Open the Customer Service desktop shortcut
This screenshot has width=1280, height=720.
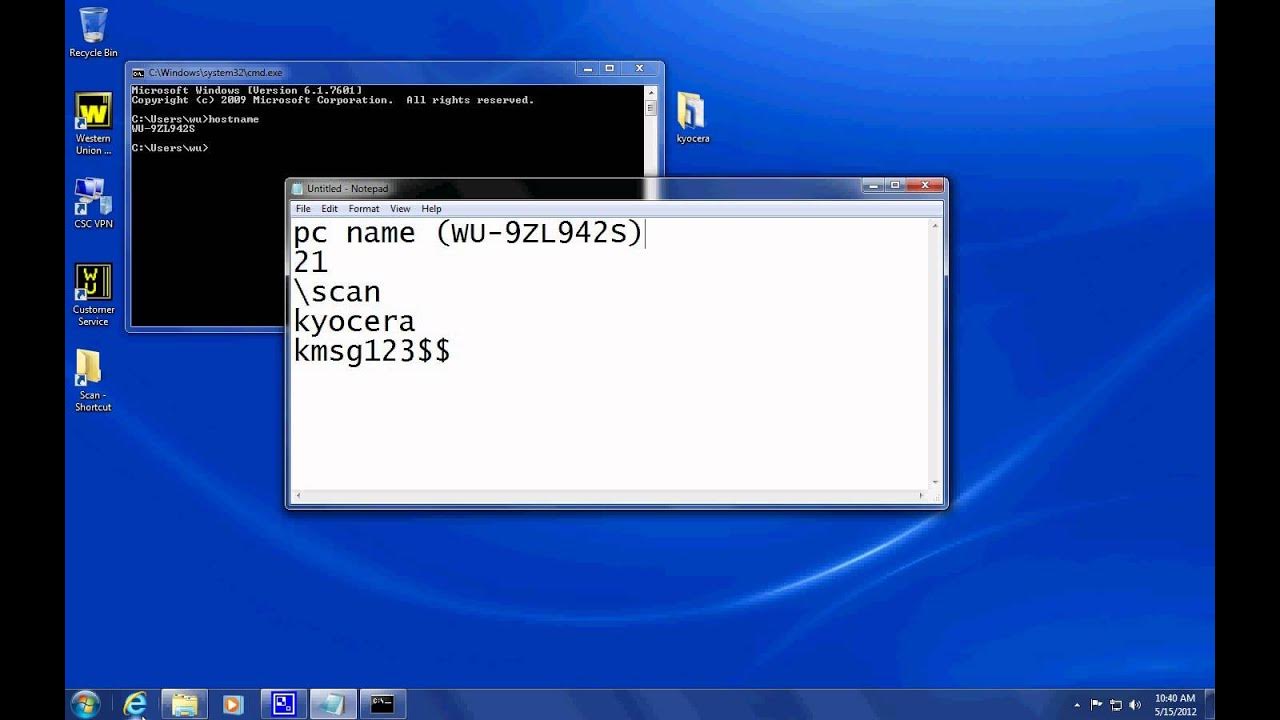[93, 295]
